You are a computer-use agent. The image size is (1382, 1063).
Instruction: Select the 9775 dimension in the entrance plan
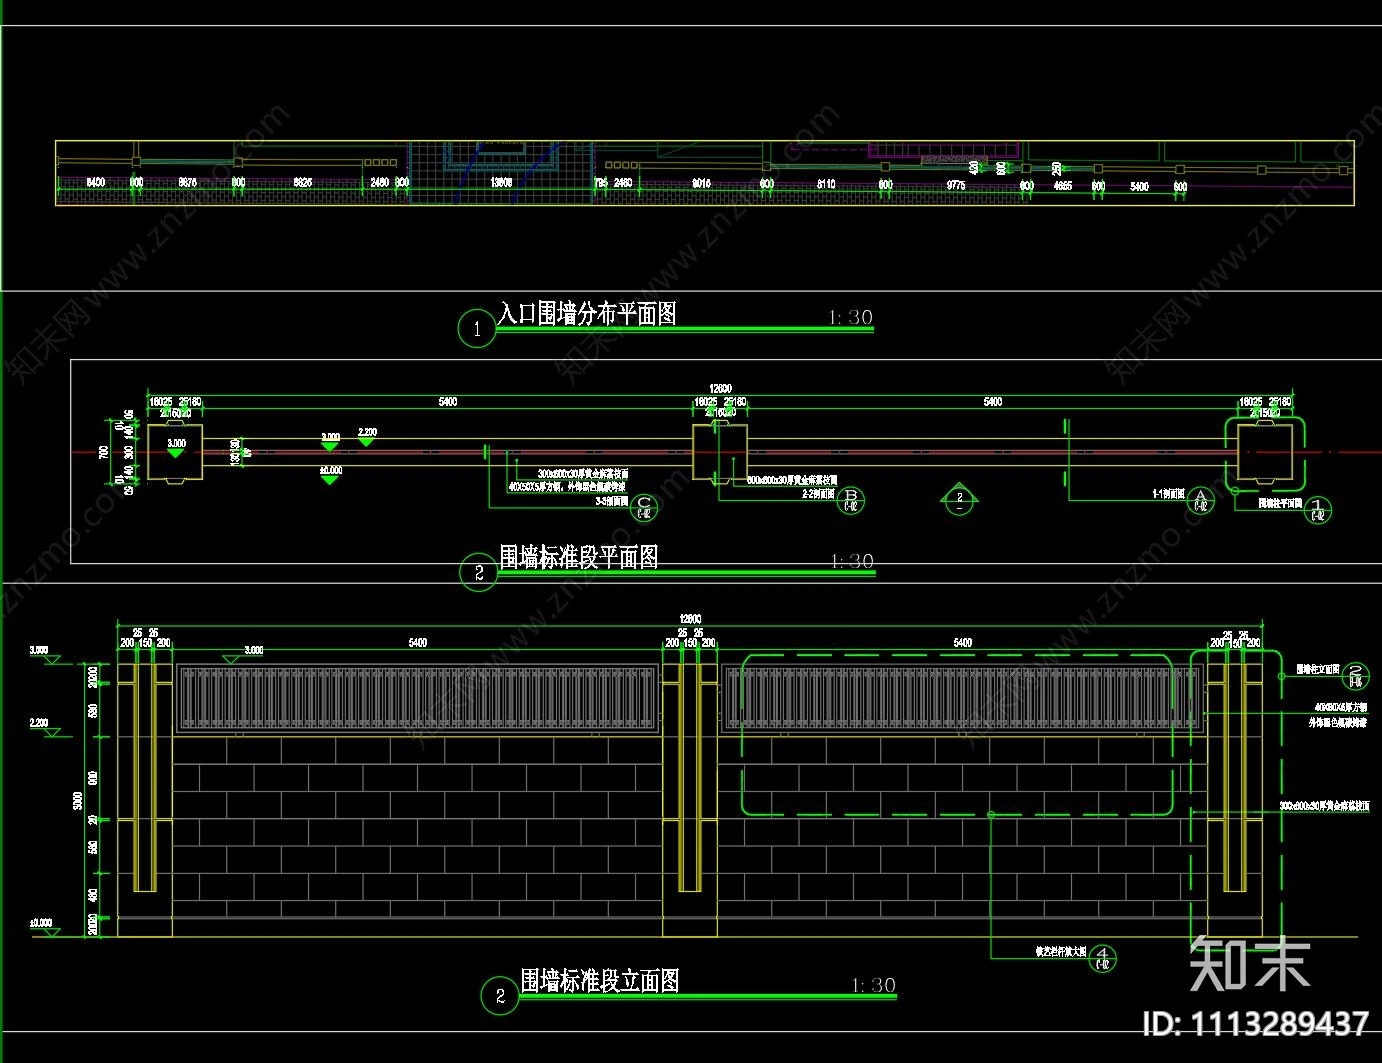[956, 185]
